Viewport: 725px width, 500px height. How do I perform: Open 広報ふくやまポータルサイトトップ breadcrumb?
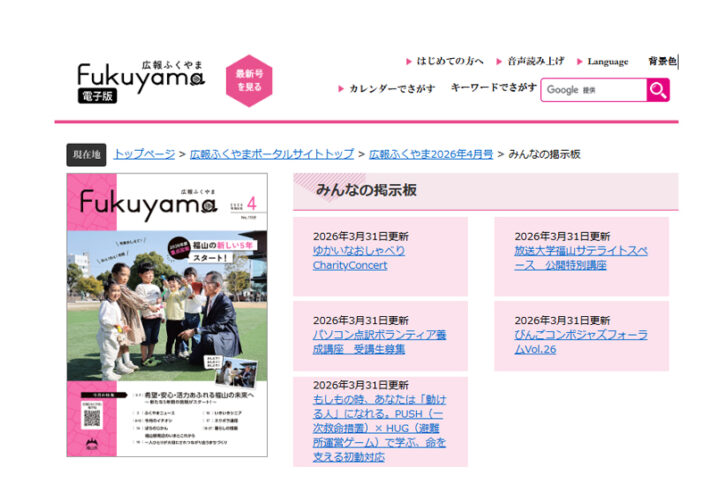[x=272, y=154]
